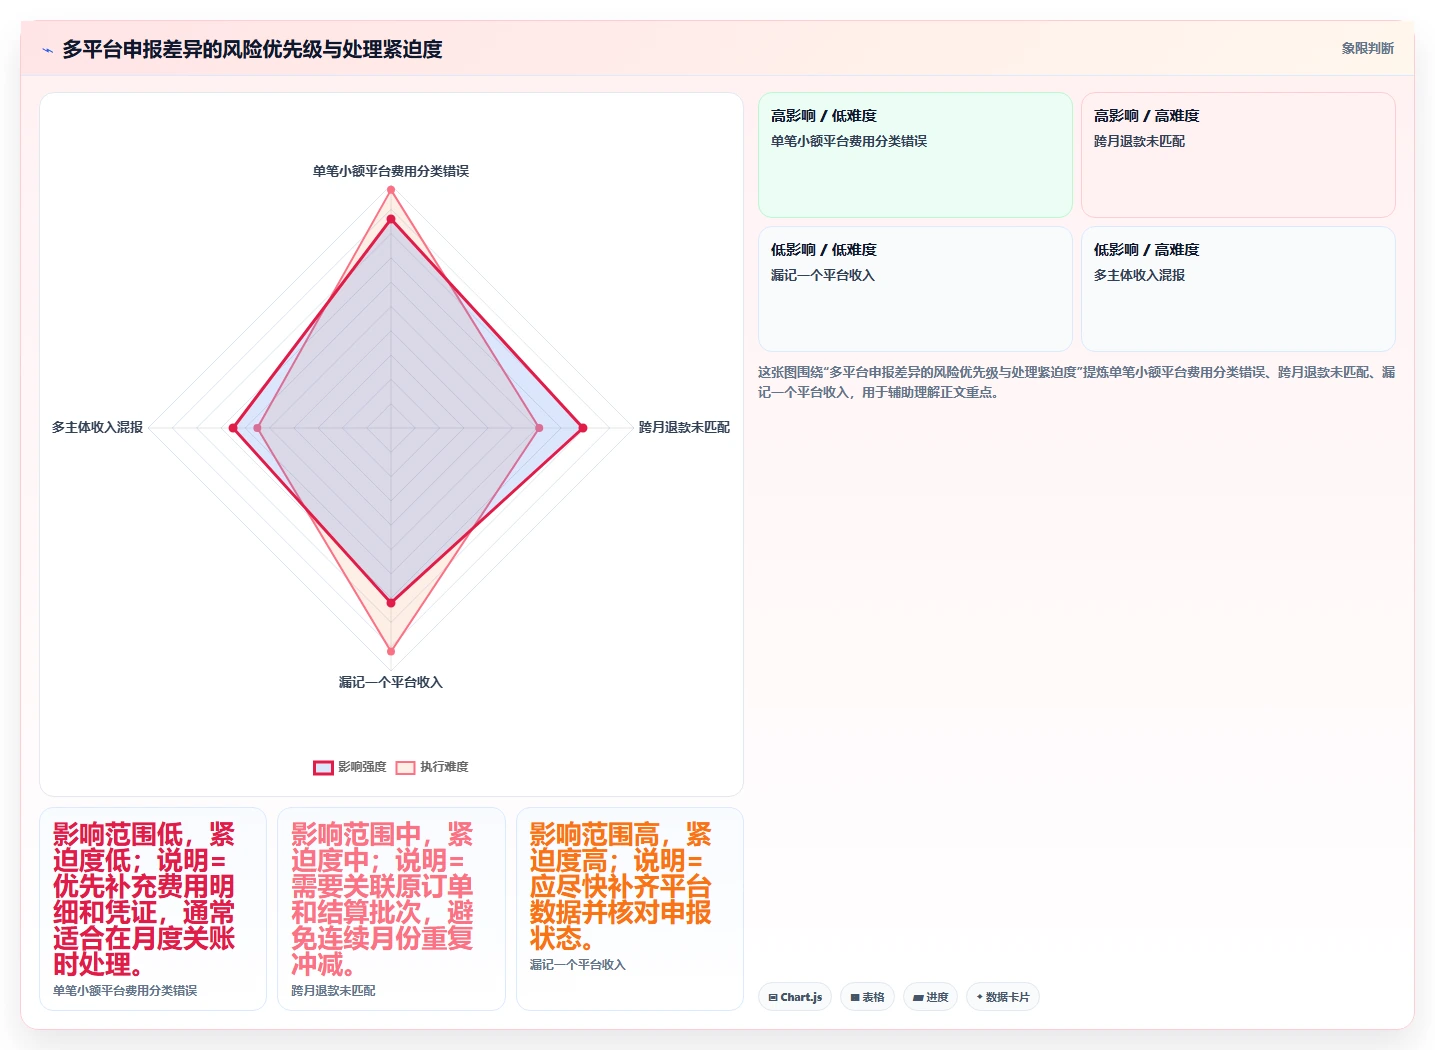This screenshot has width=1435, height=1050.
Task: Click the 执行难度 point on 单笔小额平台费用分类错误 axis
Action: coord(391,189)
